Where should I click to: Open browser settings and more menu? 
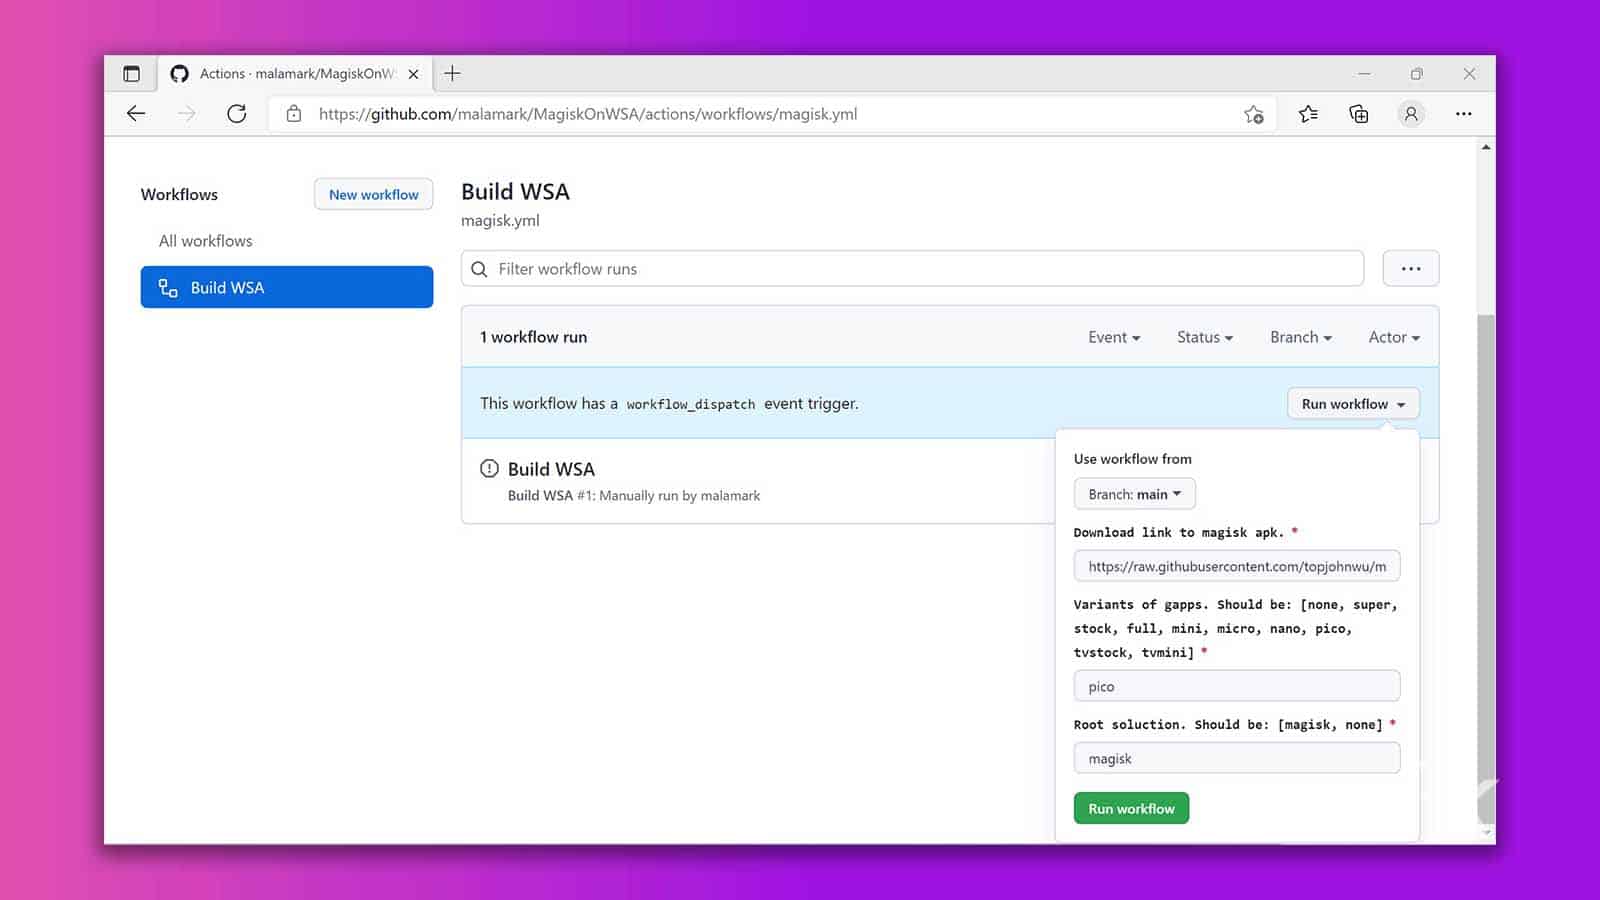coord(1464,114)
